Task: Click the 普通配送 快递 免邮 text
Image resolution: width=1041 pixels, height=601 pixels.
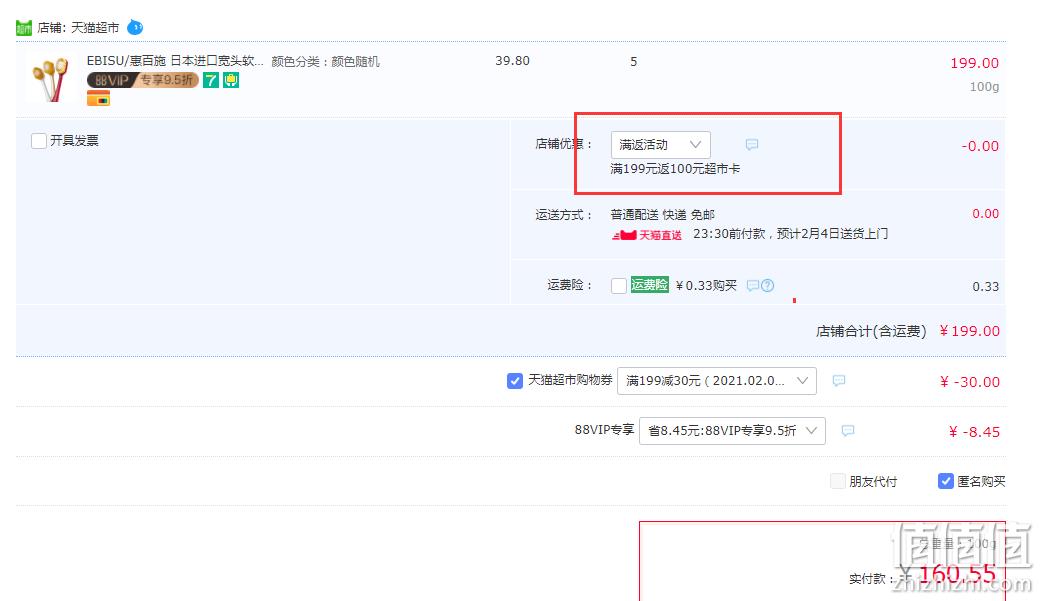Action: coord(663,215)
